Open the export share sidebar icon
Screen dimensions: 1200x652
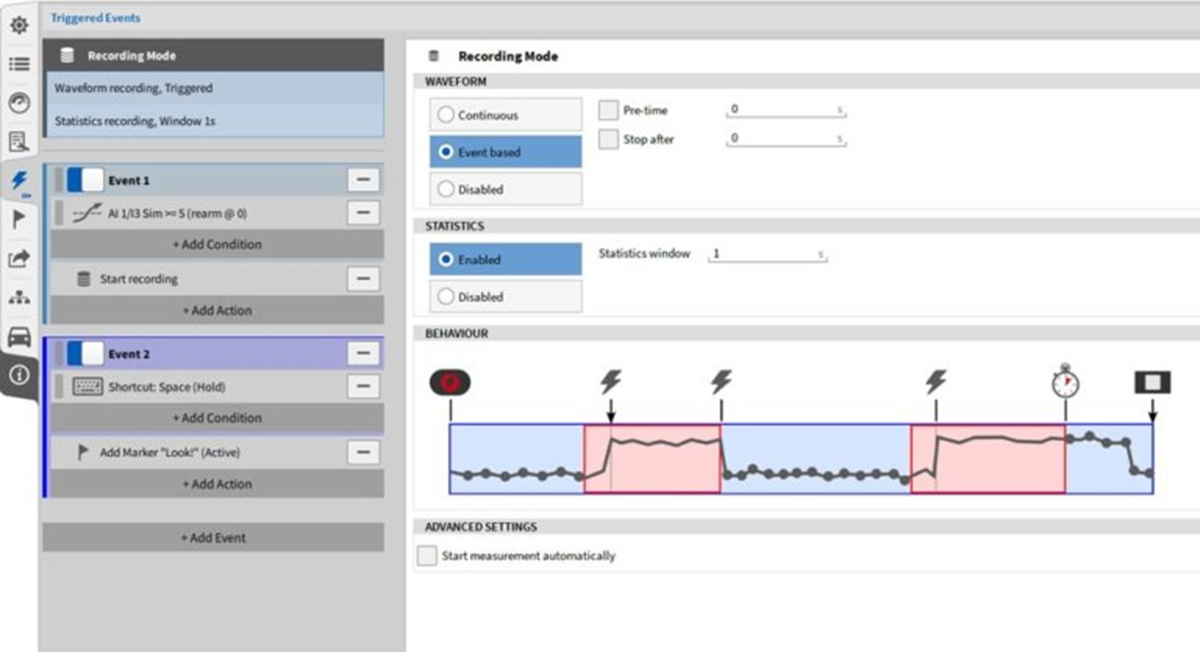tap(19, 258)
